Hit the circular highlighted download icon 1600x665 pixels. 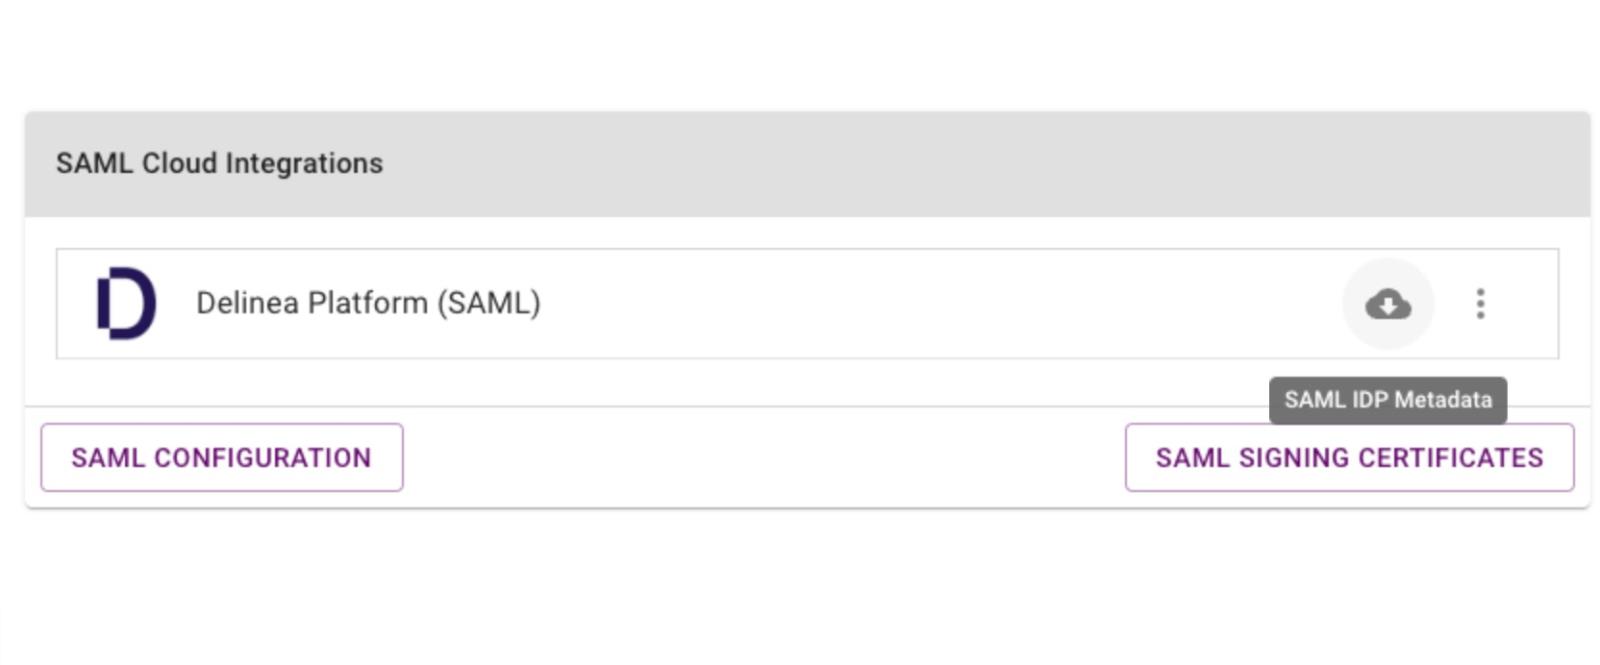pyautogui.click(x=1387, y=304)
